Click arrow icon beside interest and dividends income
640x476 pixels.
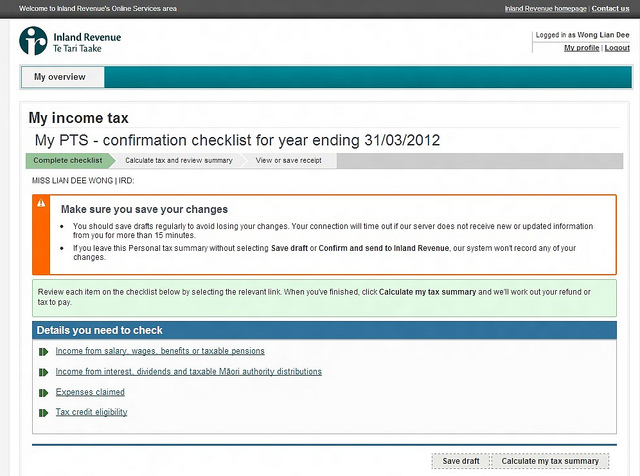43,372
